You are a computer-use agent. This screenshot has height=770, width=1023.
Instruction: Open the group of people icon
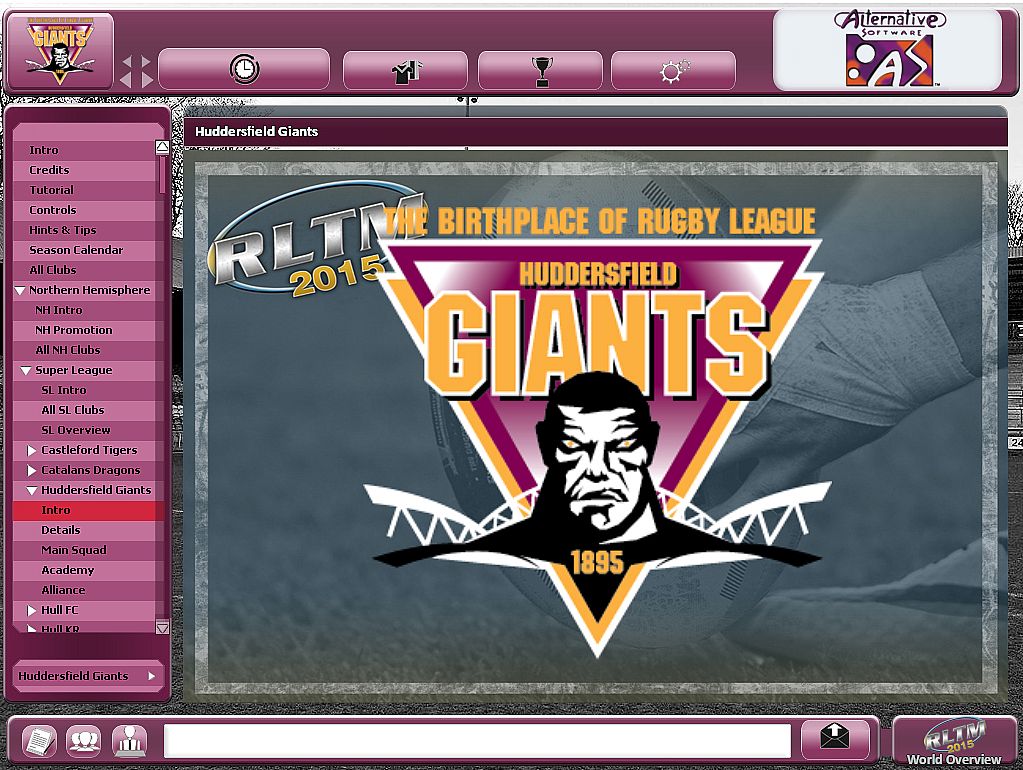point(84,741)
